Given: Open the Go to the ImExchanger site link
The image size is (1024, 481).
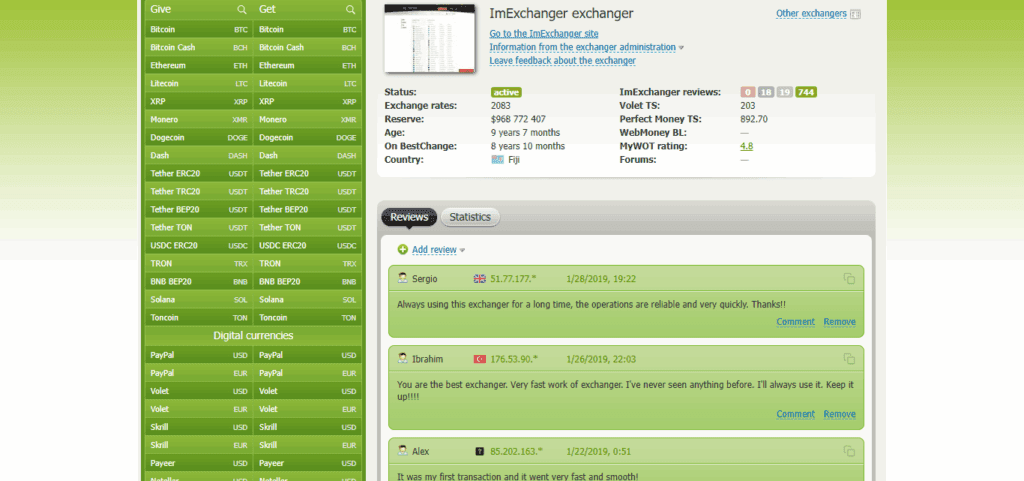Looking at the screenshot, I should [x=544, y=34].
